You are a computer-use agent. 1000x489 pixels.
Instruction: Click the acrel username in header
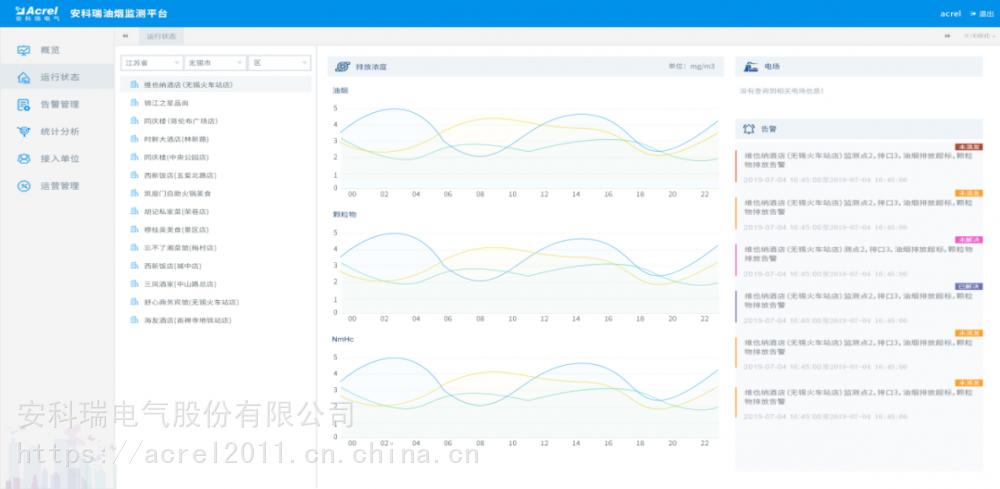click(950, 13)
